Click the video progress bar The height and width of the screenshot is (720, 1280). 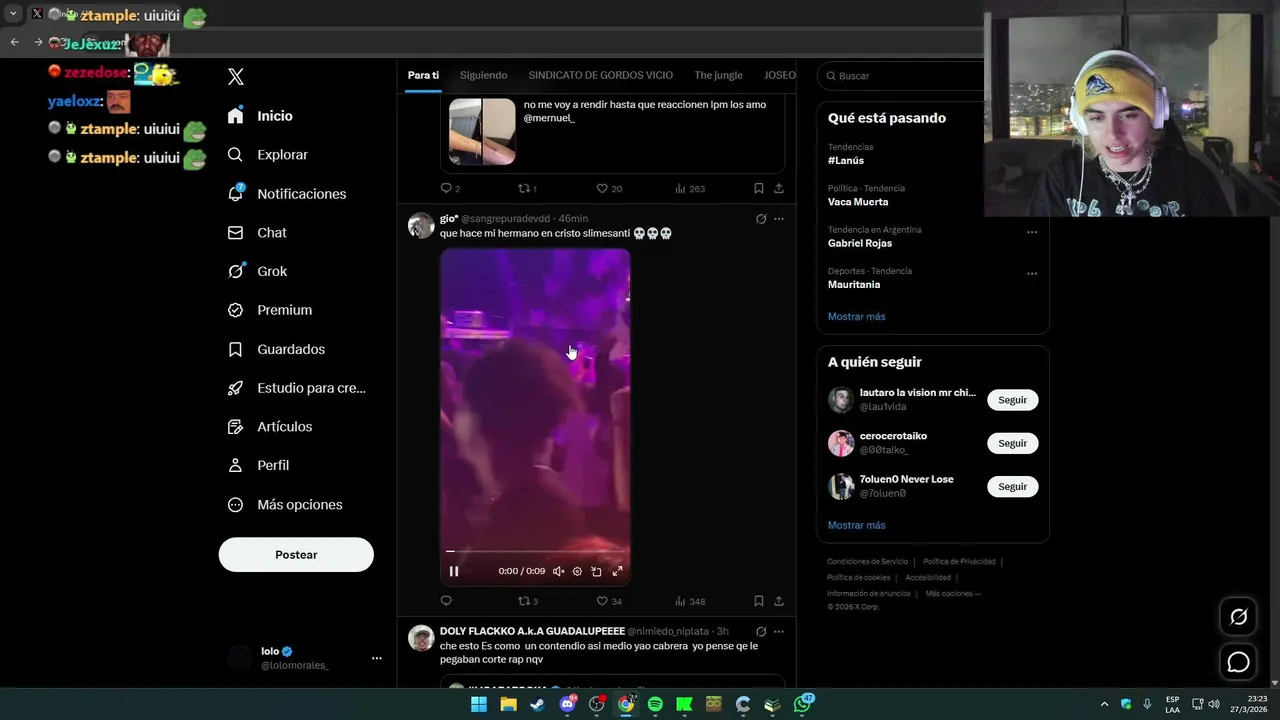[x=535, y=551]
